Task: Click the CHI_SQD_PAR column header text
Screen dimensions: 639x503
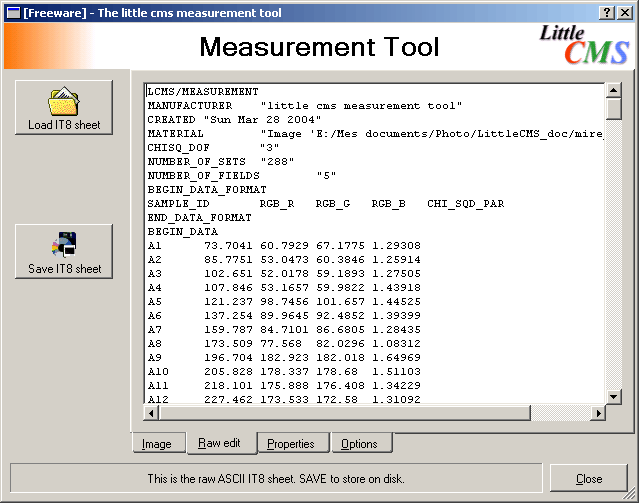Action: pyautogui.click(x=465, y=203)
